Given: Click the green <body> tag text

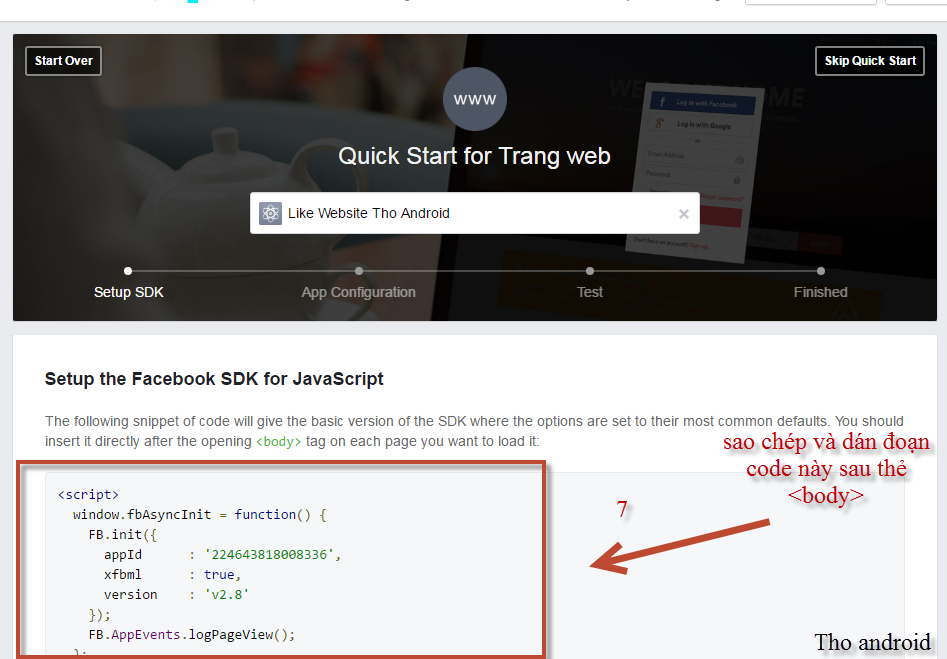Looking at the screenshot, I should pyautogui.click(x=278, y=442).
